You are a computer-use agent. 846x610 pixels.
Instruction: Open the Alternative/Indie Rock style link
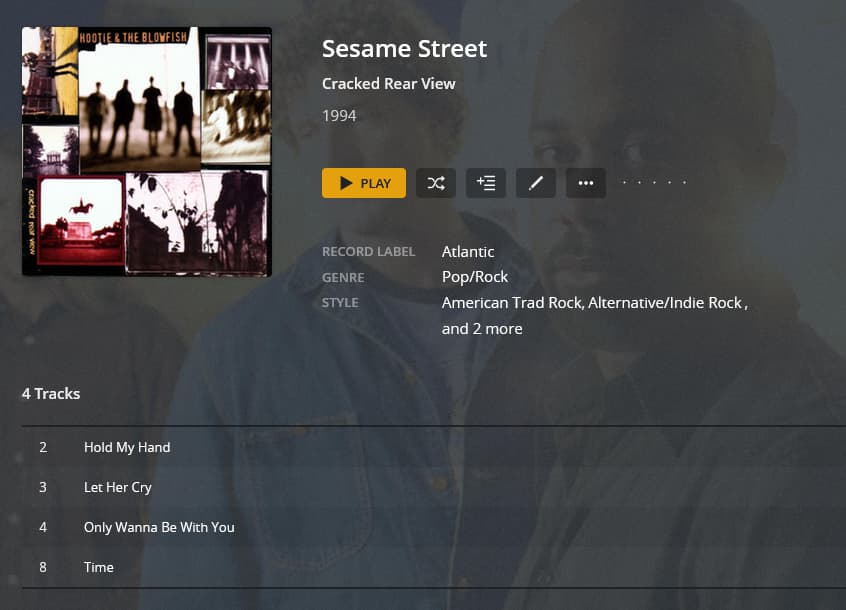coord(666,302)
